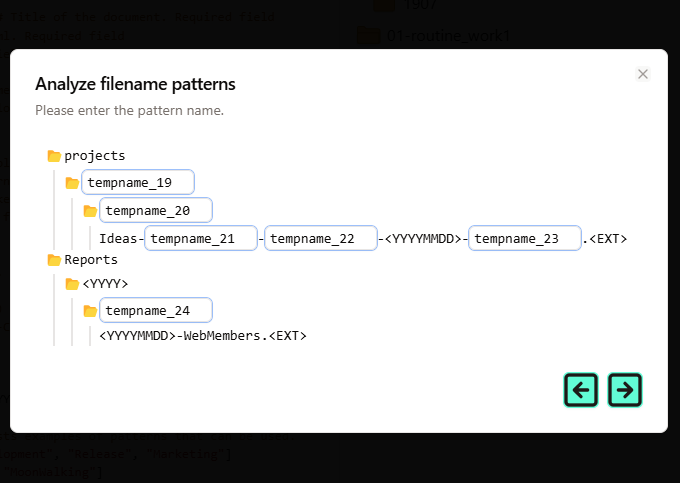The height and width of the screenshot is (483, 680).
Task: Close the Analyze filename patterns dialog
Action: [643, 74]
